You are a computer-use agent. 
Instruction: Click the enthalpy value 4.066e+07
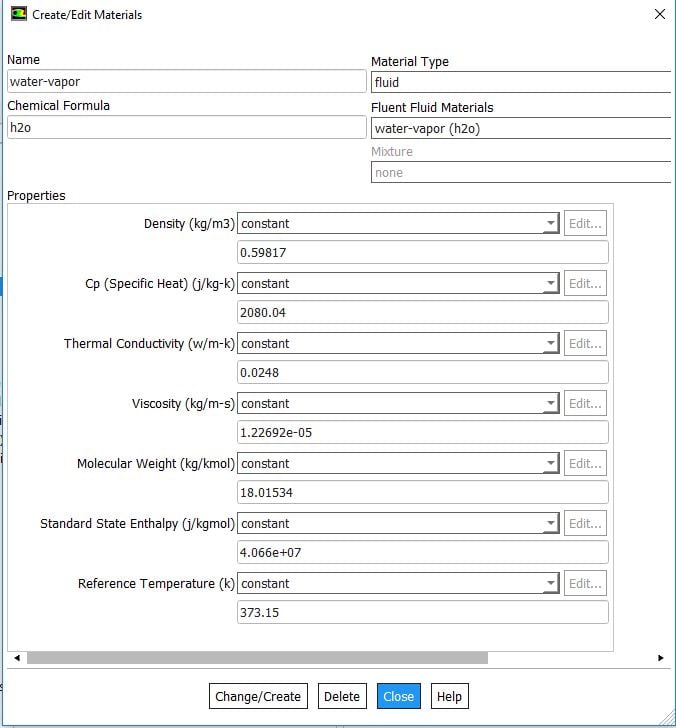[x=422, y=552]
